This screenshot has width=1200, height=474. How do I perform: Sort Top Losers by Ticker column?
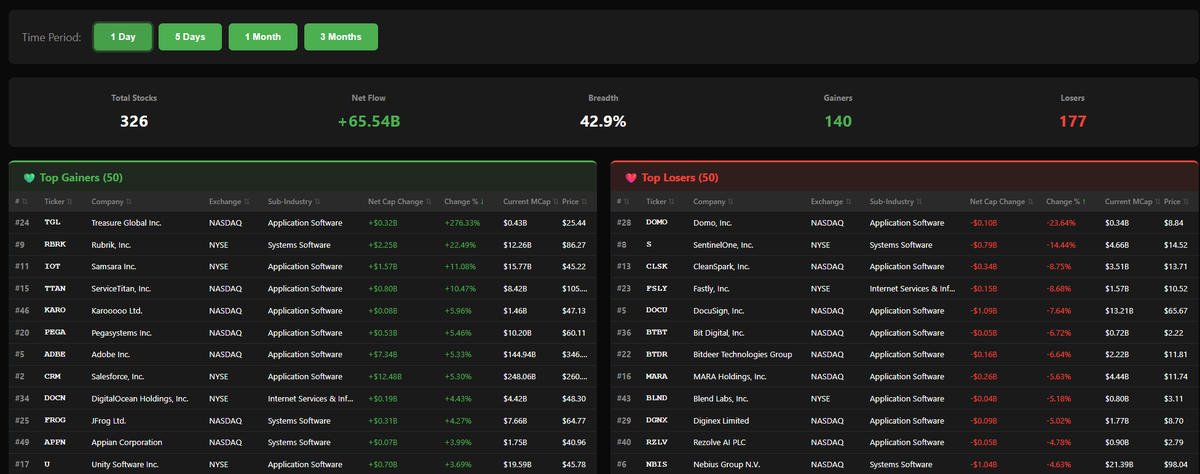[x=661, y=201]
